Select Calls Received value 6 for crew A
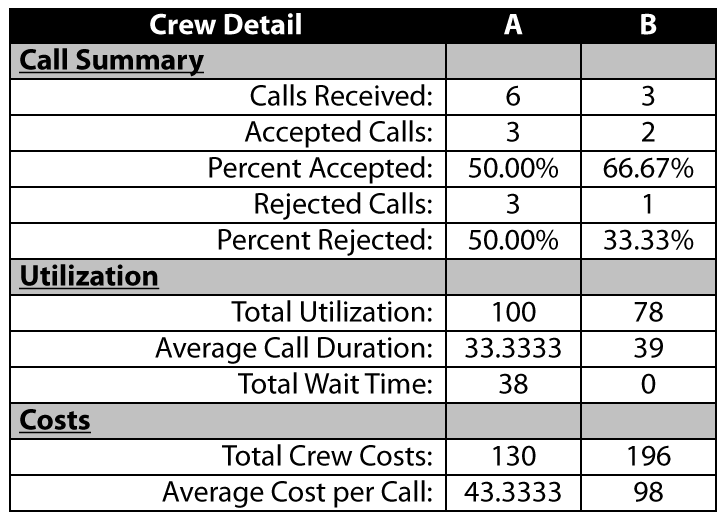Image resolution: width=722 pixels, height=517 pixels. [513, 97]
